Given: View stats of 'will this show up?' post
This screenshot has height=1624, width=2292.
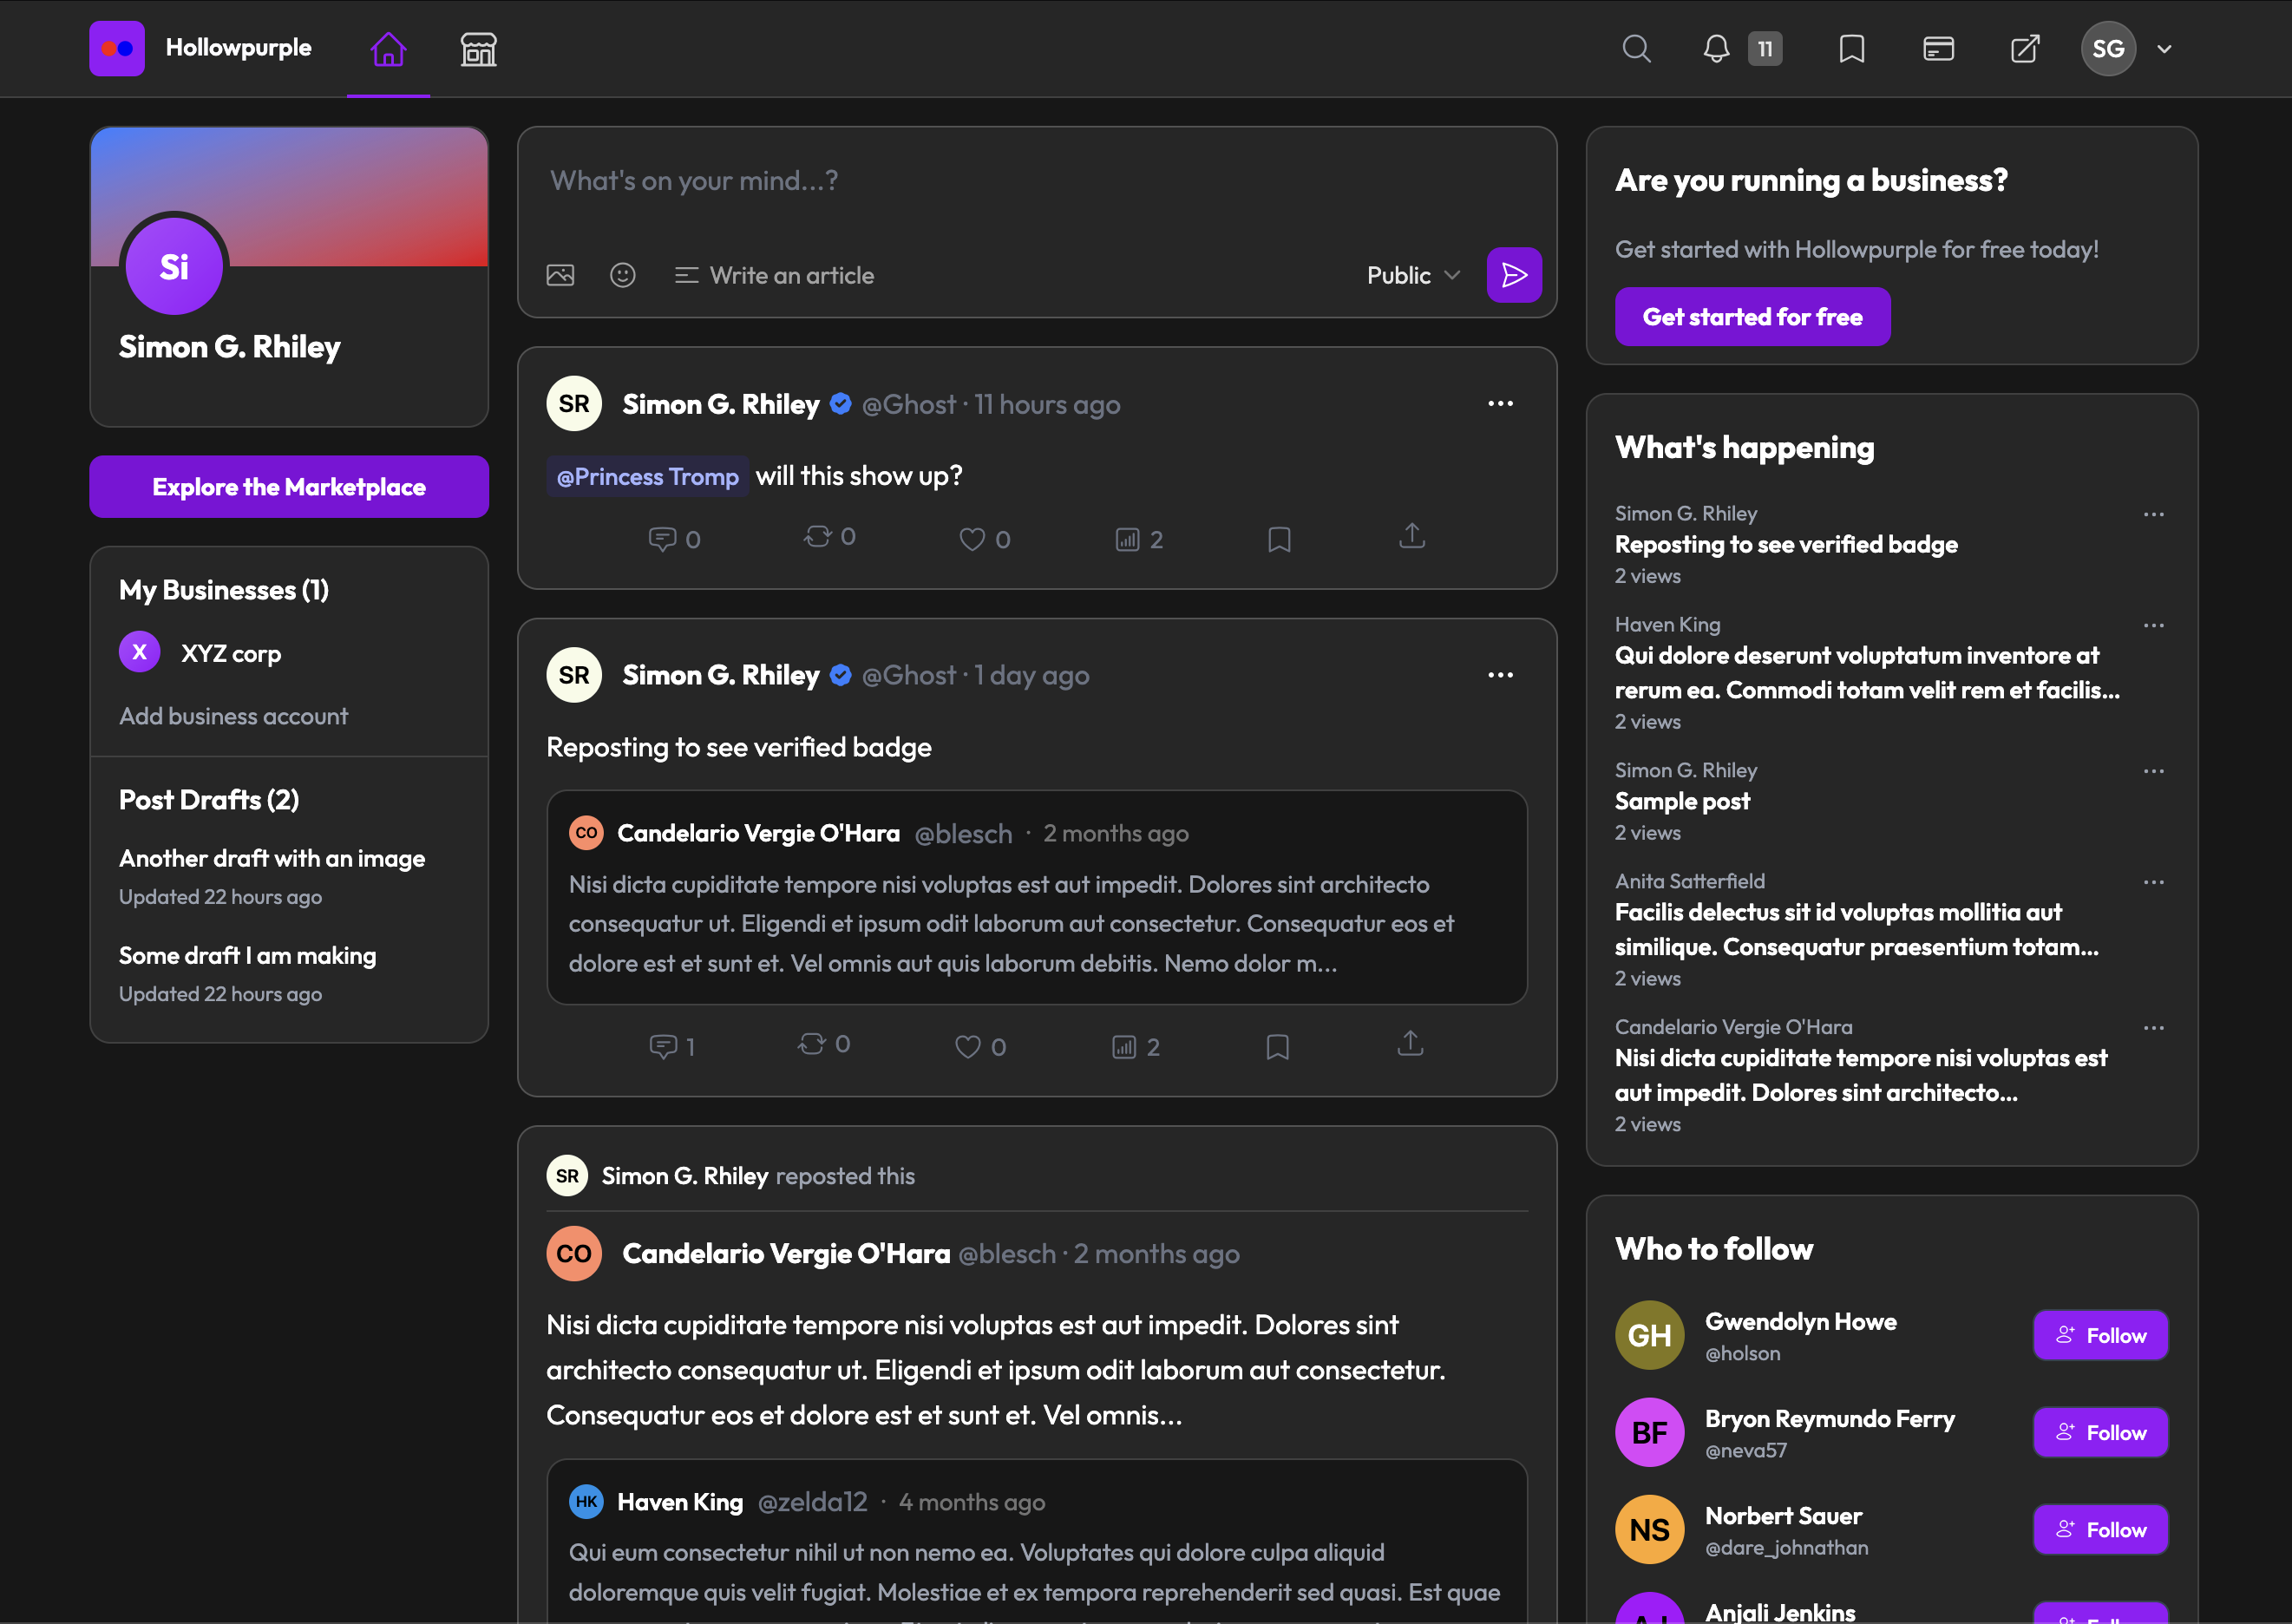Looking at the screenshot, I should (x=1139, y=539).
